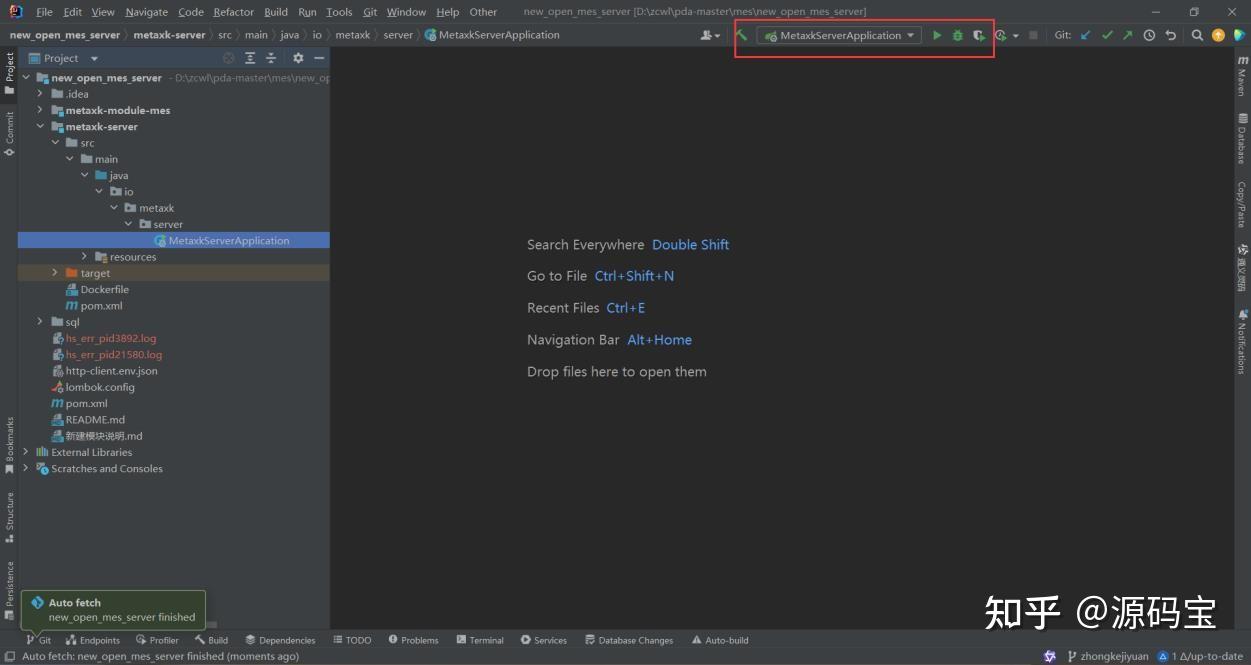Run with Coverage icon

coord(979,35)
